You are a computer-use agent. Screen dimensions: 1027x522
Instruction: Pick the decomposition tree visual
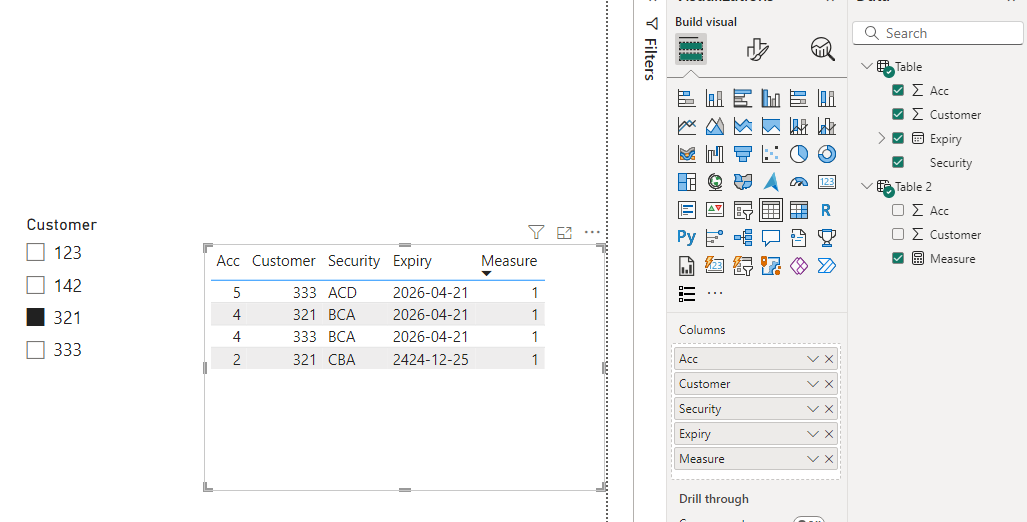(x=743, y=237)
